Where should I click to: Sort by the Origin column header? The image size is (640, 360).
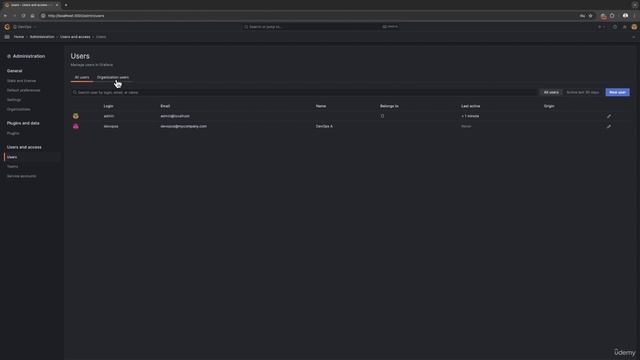pyautogui.click(x=549, y=106)
